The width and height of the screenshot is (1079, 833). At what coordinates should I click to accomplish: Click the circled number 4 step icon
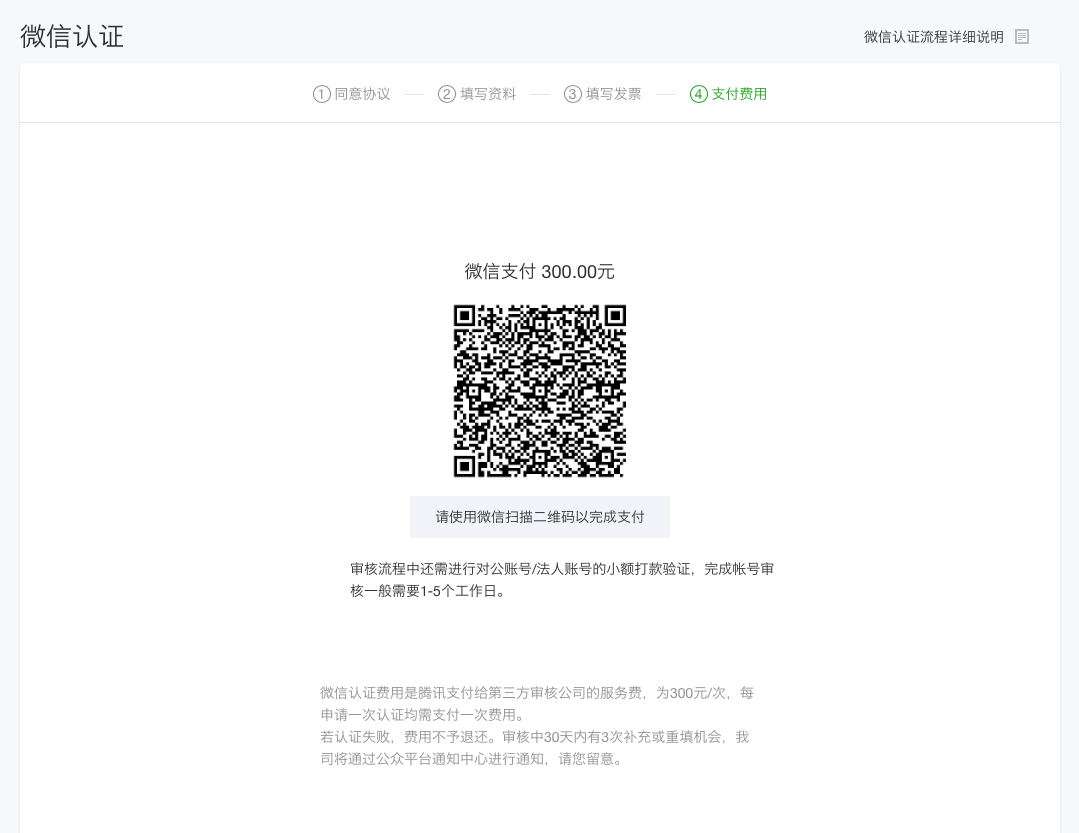point(698,94)
